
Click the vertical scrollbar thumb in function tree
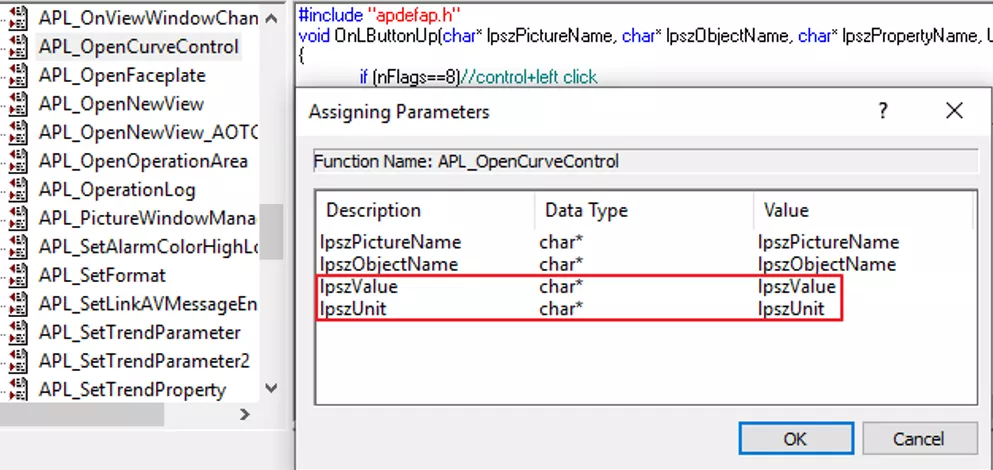[271, 232]
